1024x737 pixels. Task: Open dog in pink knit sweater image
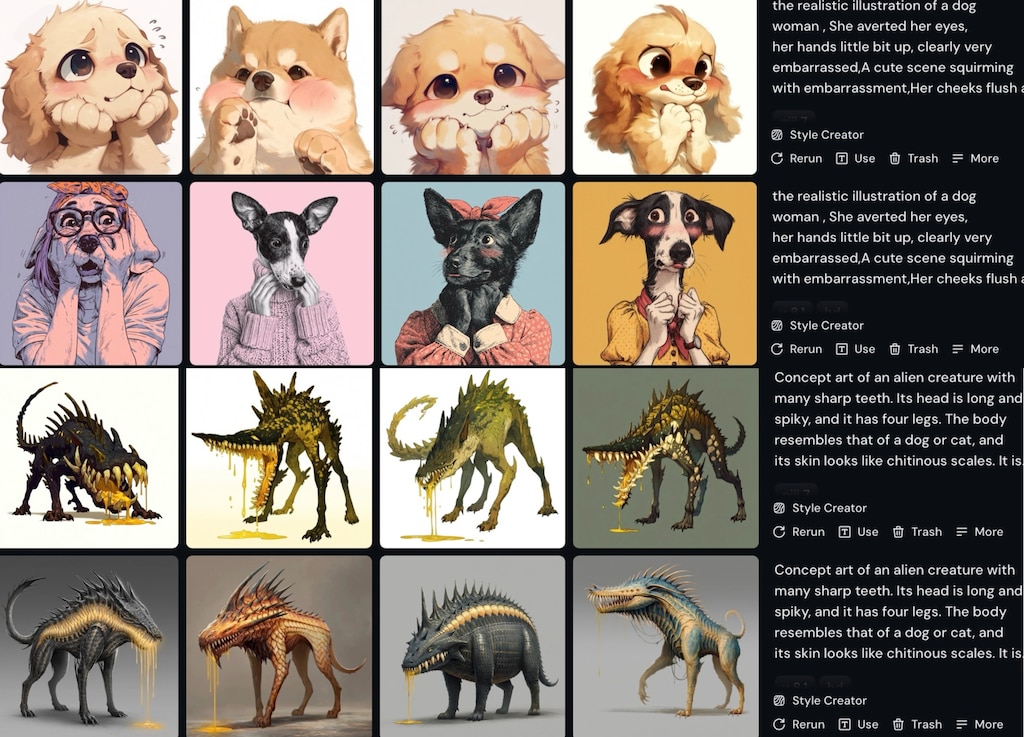coord(281,274)
